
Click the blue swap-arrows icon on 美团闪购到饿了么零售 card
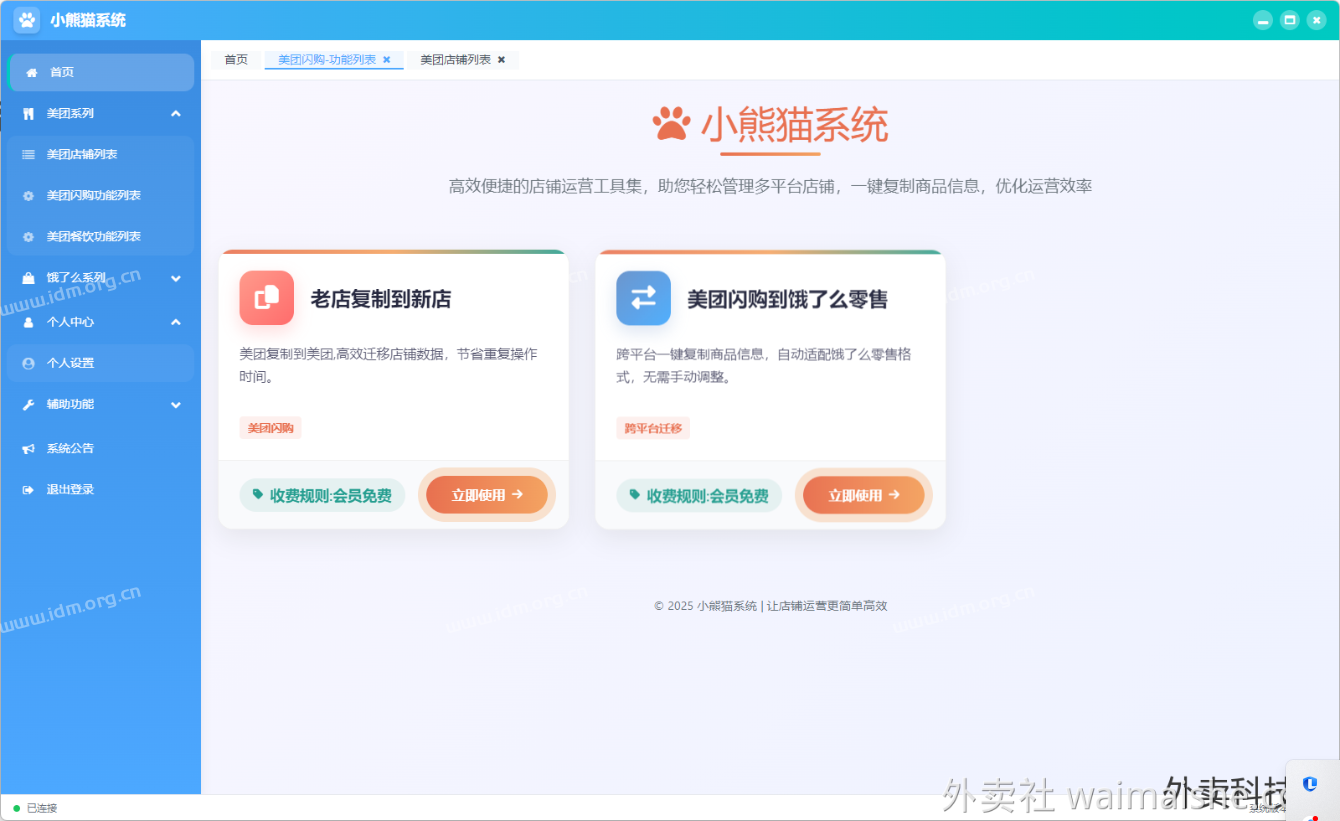click(644, 298)
